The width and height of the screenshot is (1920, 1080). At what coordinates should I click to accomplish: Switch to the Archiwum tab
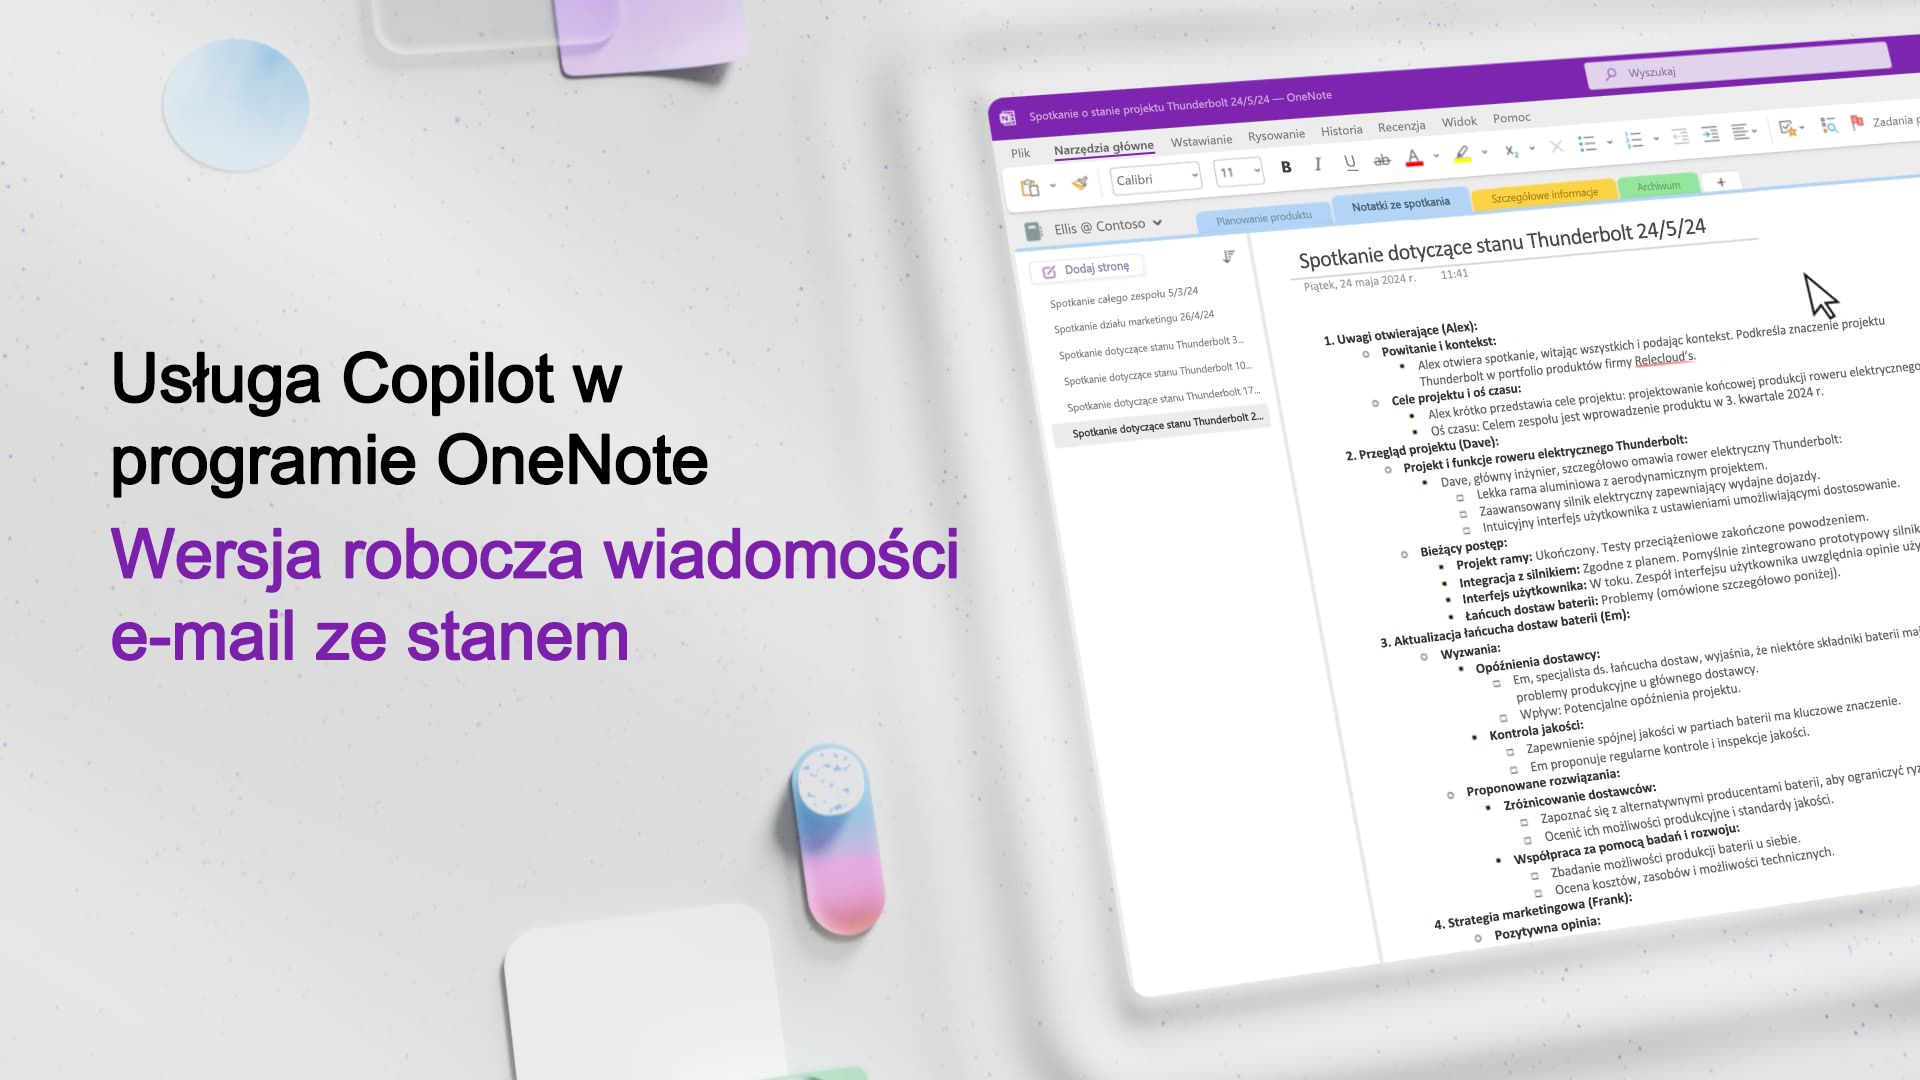pyautogui.click(x=1658, y=185)
